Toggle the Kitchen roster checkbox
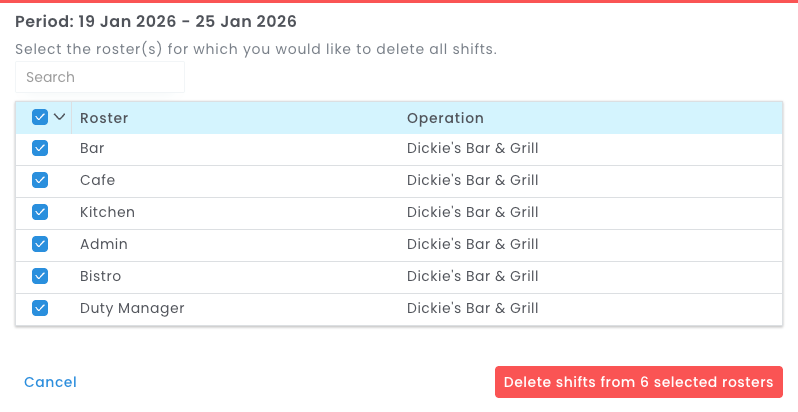This screenshot has height=412, width=798. pyautogui.click(x=40, y=212)
